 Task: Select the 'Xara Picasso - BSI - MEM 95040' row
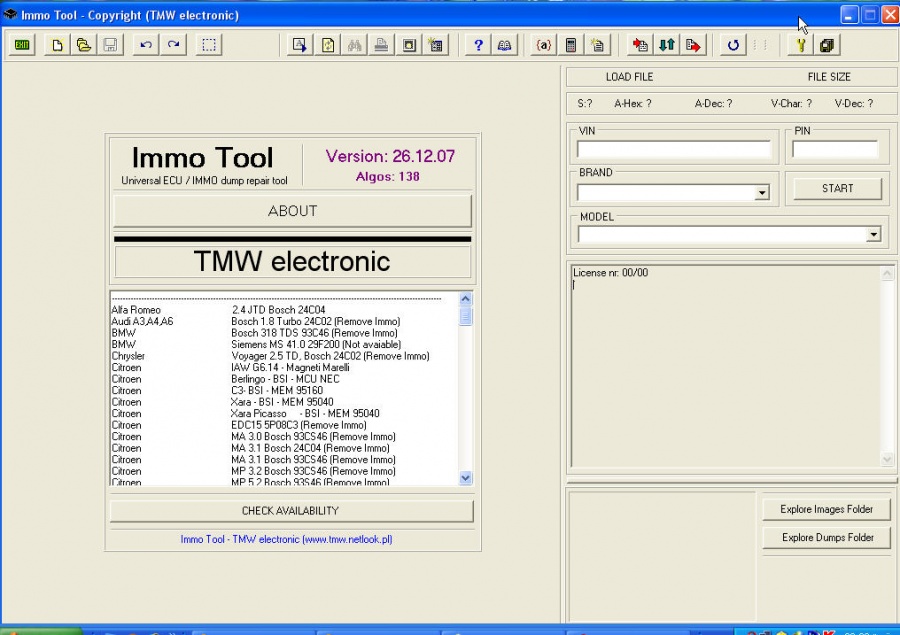pyautogui.click(x=284, y=413)
